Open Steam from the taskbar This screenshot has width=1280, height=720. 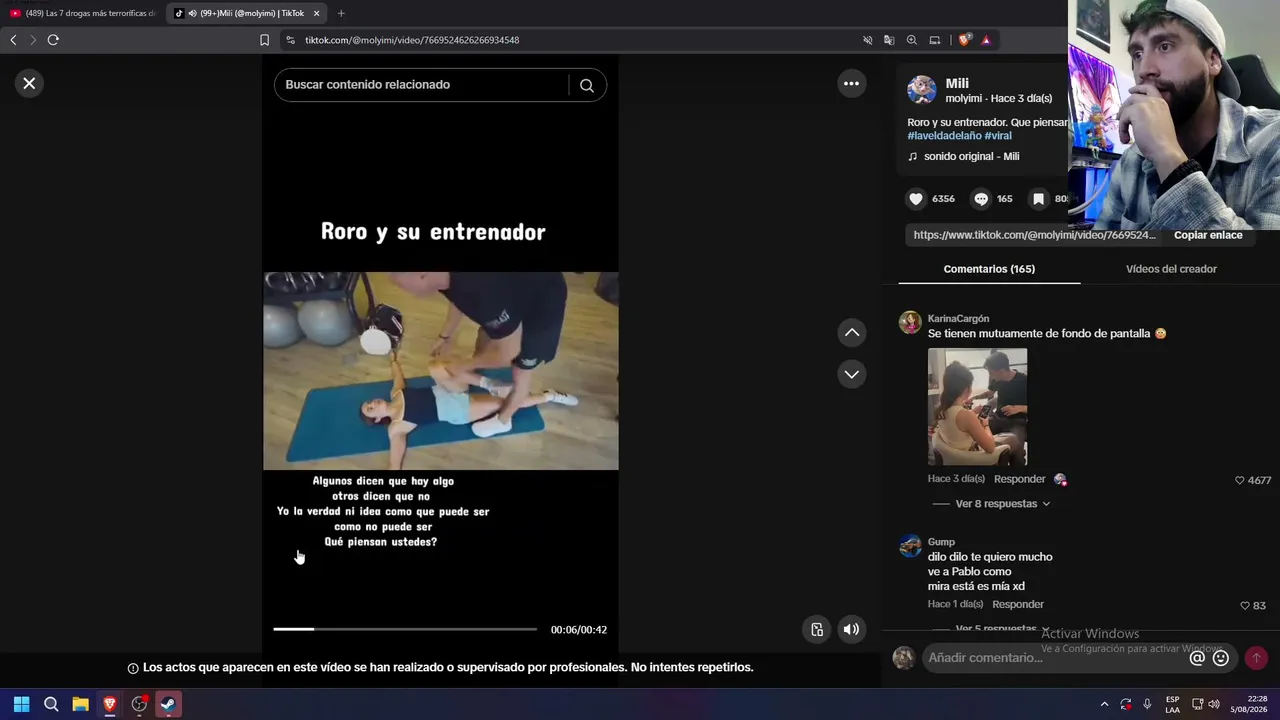tap(168, 704)
